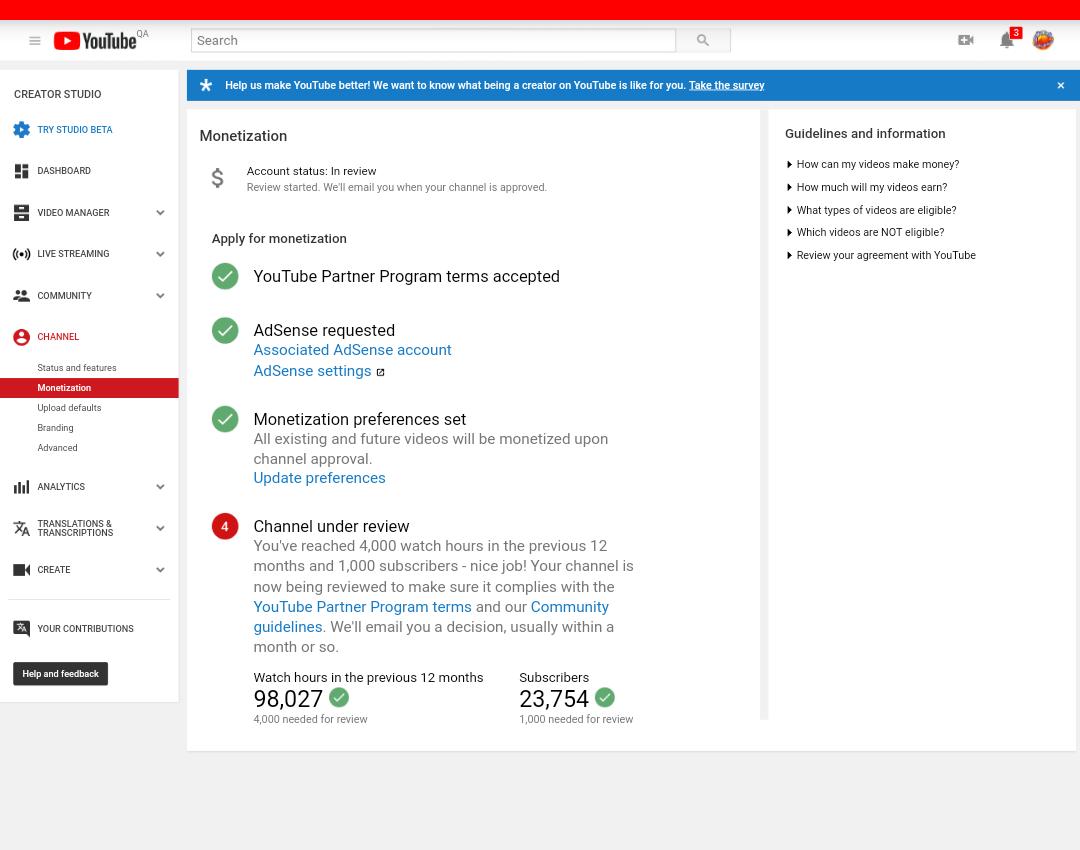Click the Create camera icon
Image resolution: width=1080 pixels, height=850 pixels.
21,570
